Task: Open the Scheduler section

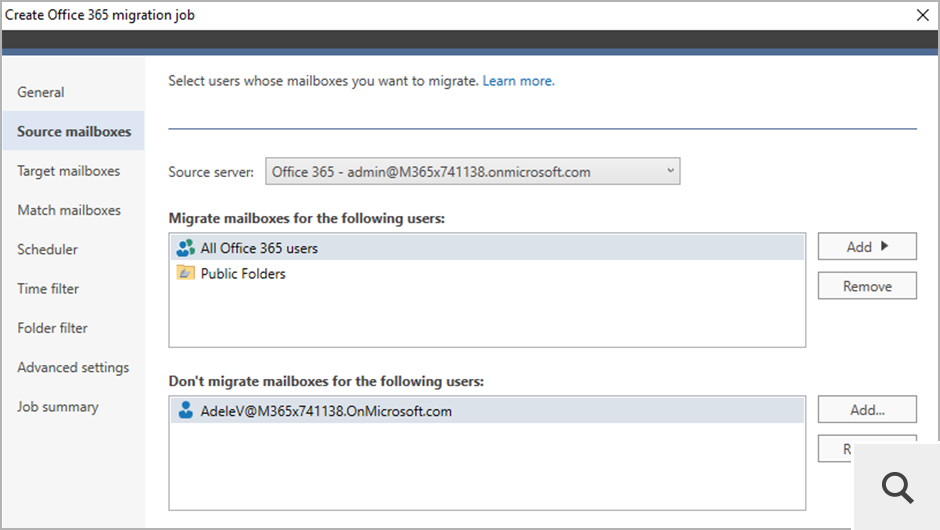Action: coord(47,249)
